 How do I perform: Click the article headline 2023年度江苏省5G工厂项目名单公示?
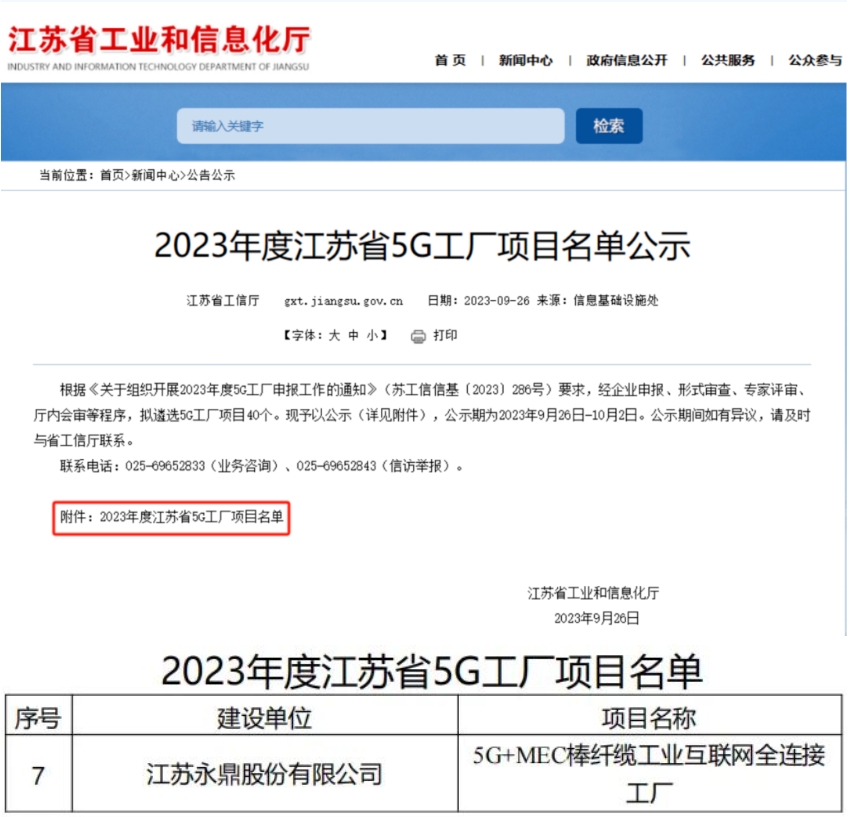coord(422,246)
